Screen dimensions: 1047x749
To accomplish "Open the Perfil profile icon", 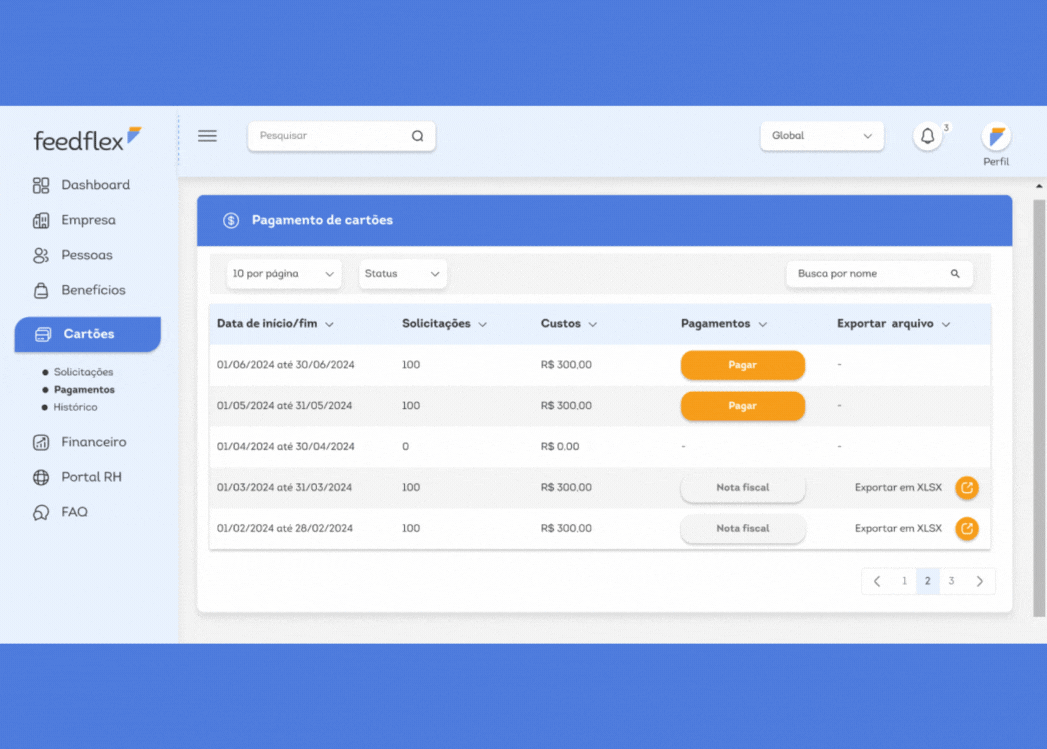I will (995, 137).
